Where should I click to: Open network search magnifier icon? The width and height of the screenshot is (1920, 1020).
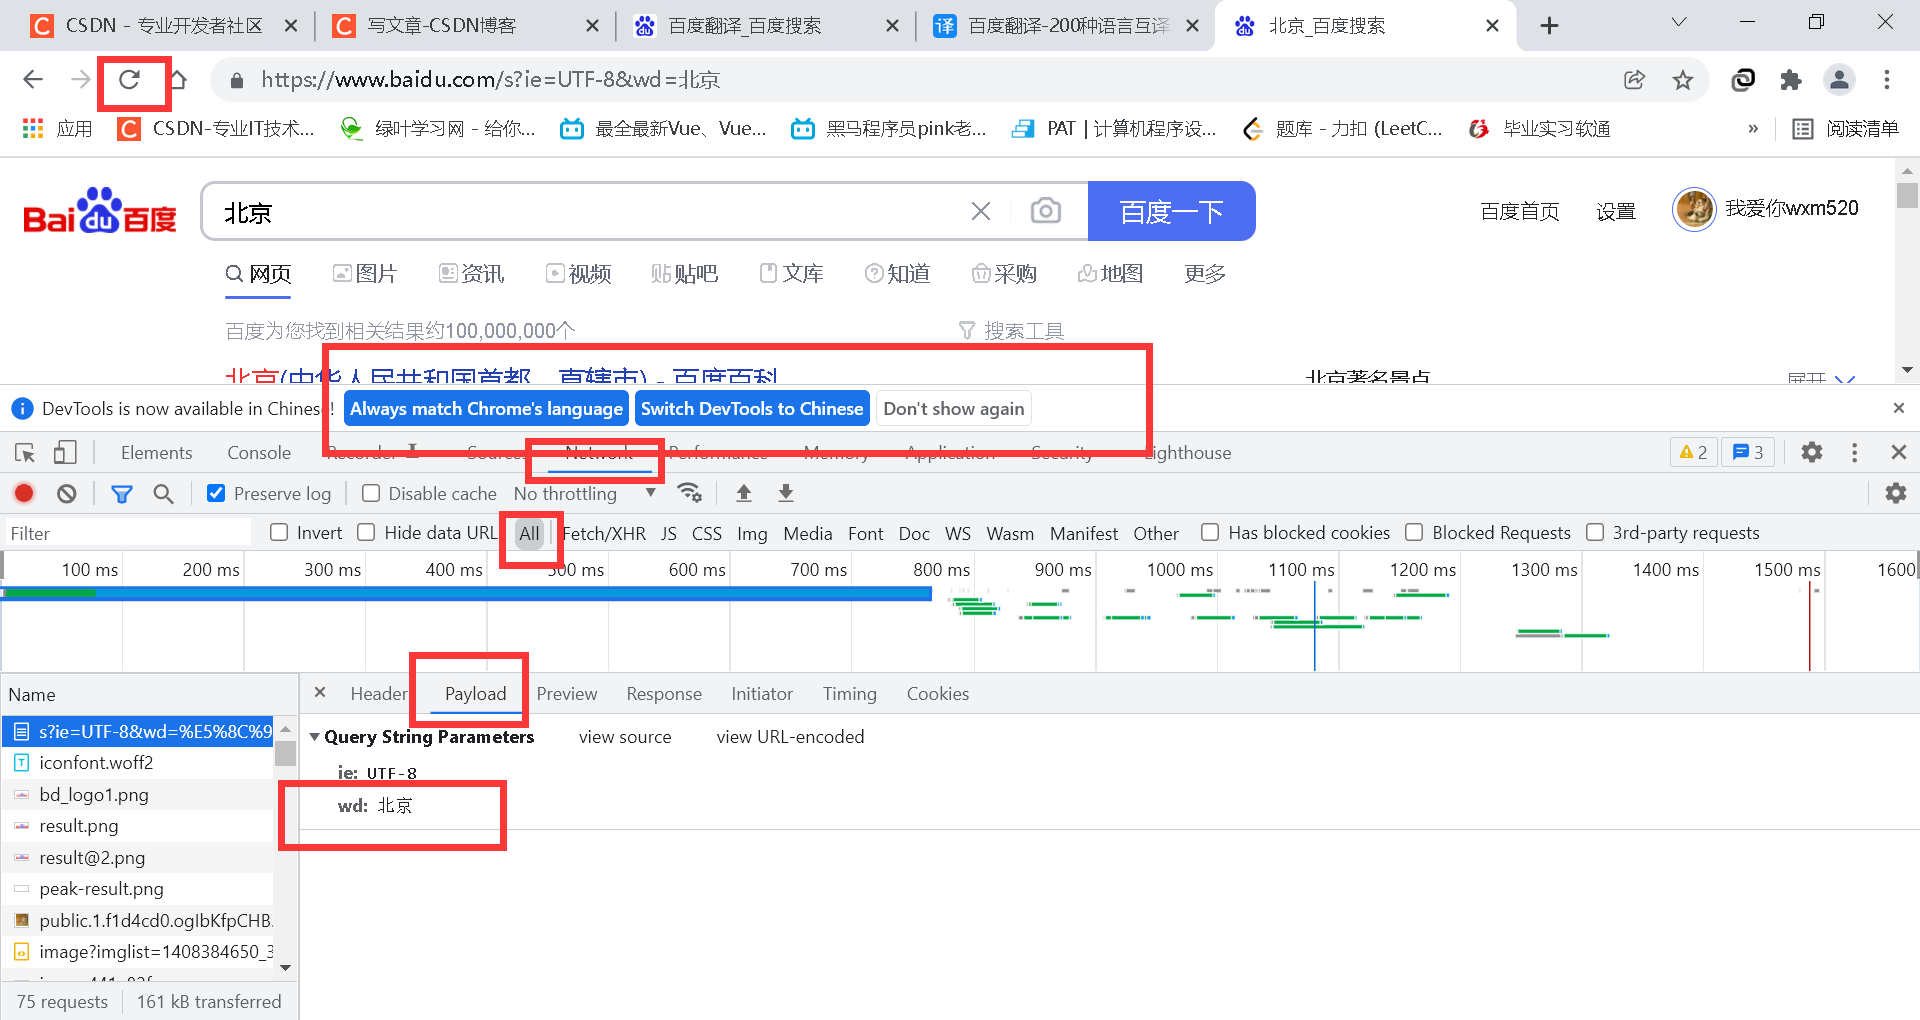tap(163, 493)
